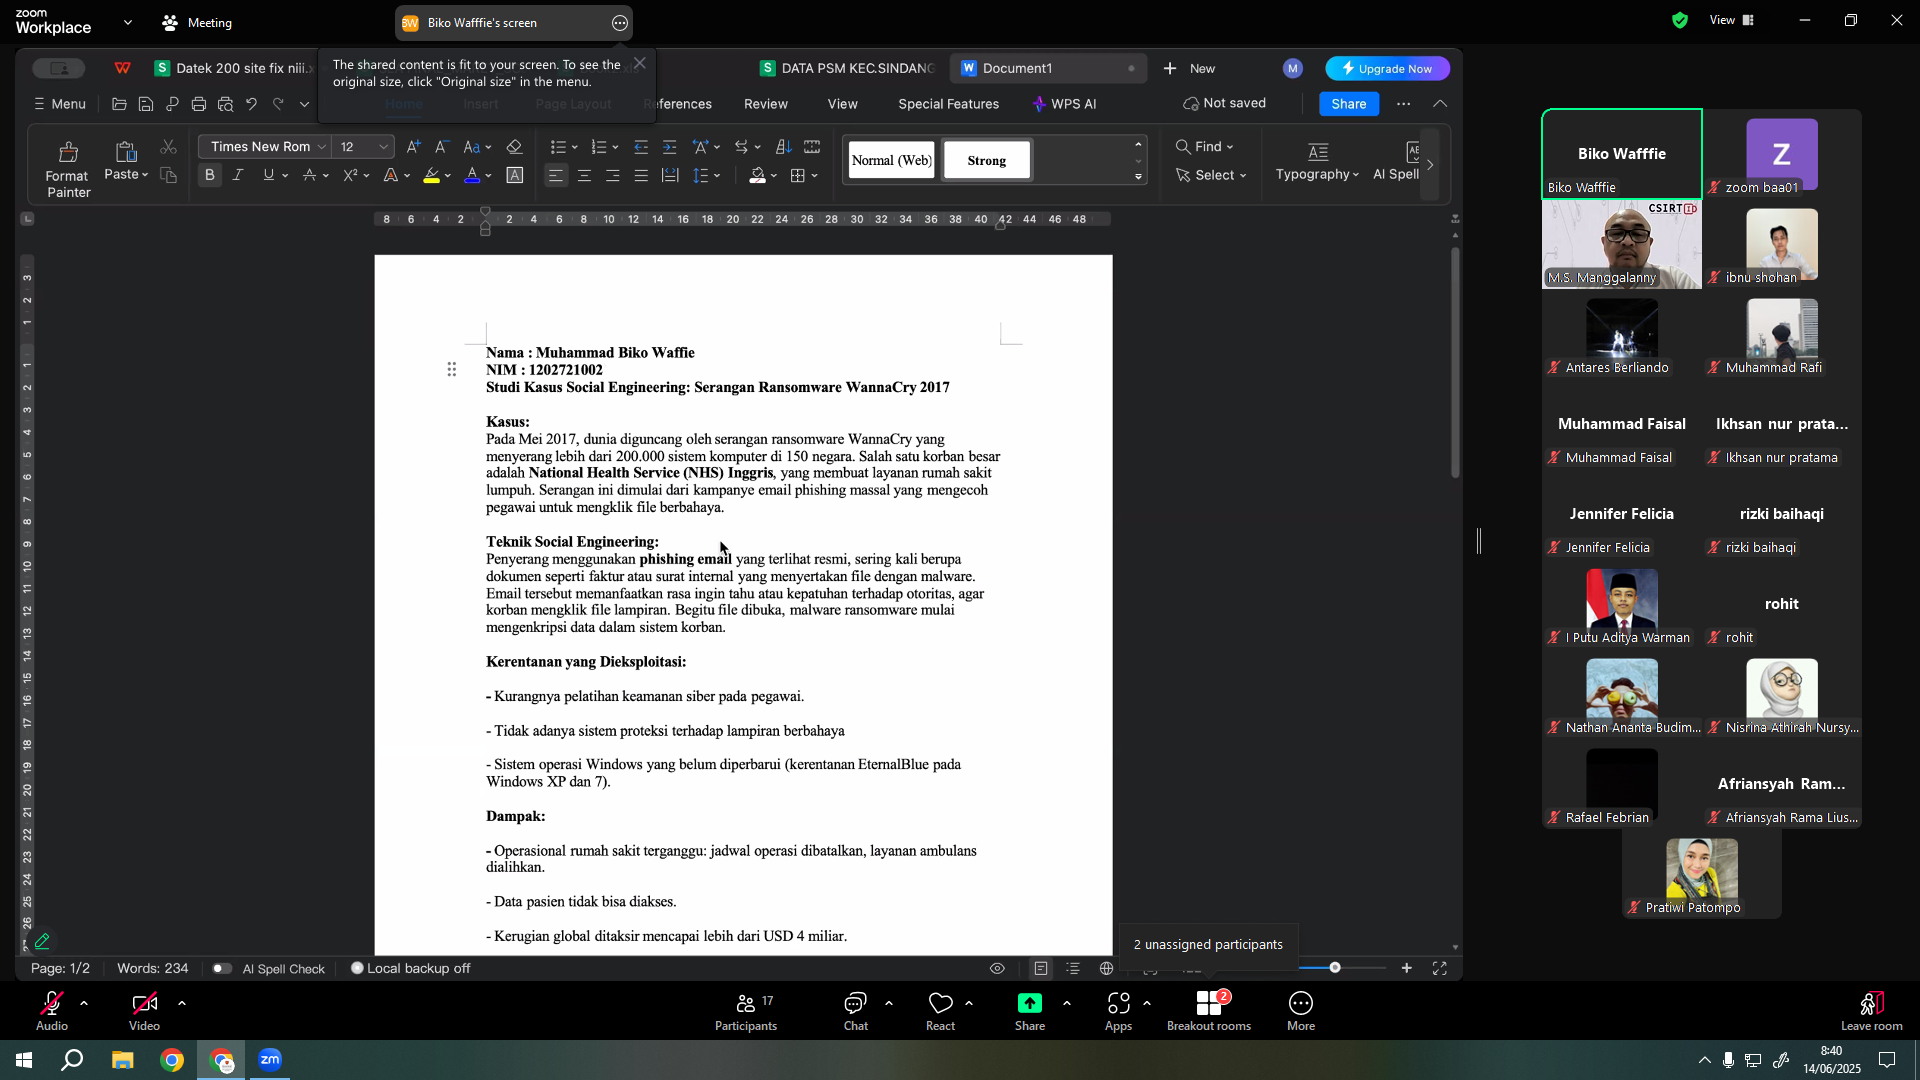Select the Justify alignment option
1920x1080 pixels.
pyautogui.click(x=641, y=175)
